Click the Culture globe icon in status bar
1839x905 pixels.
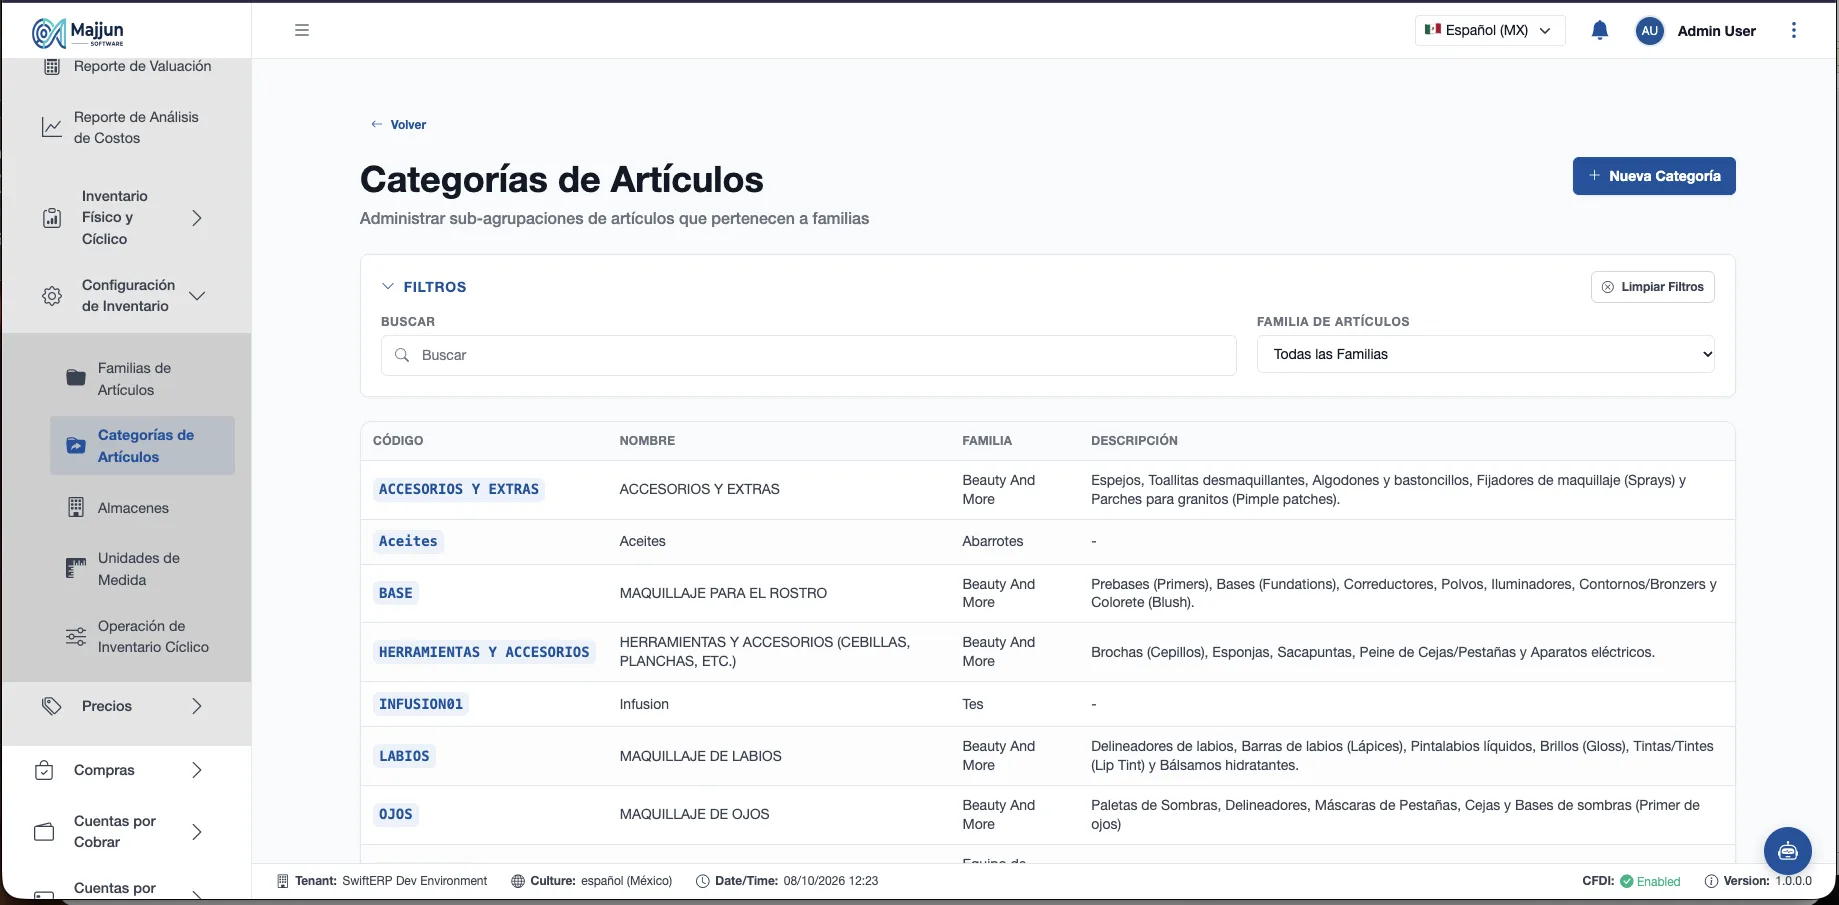[518, 881]
